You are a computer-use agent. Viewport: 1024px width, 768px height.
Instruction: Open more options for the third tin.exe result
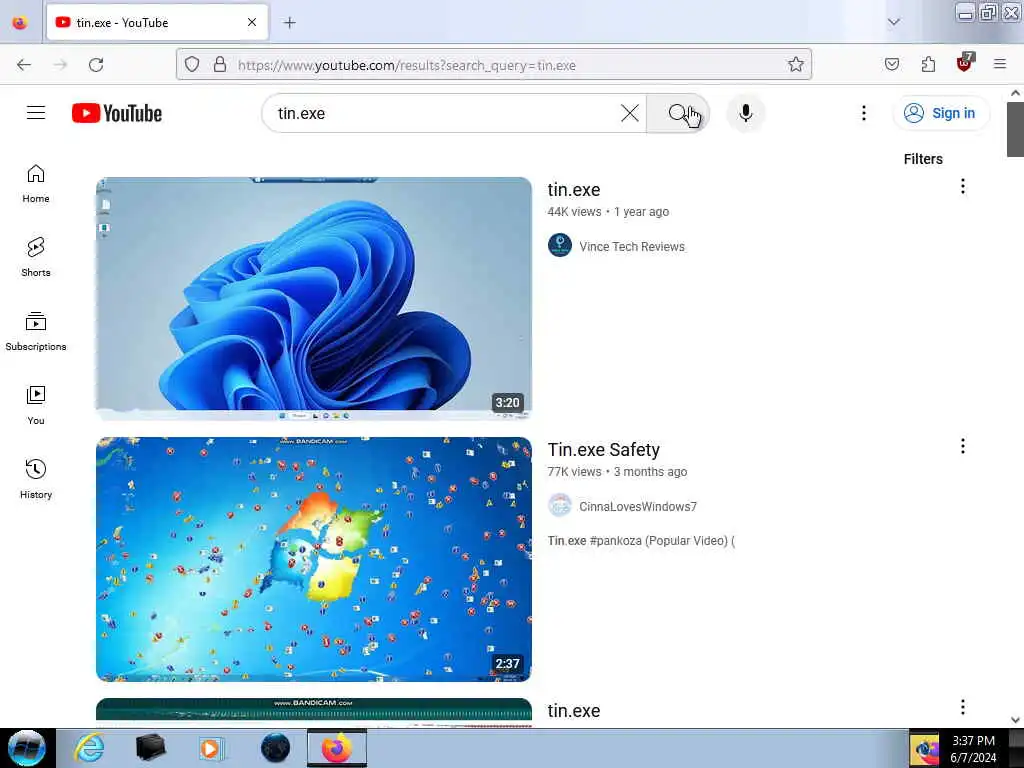963,707
